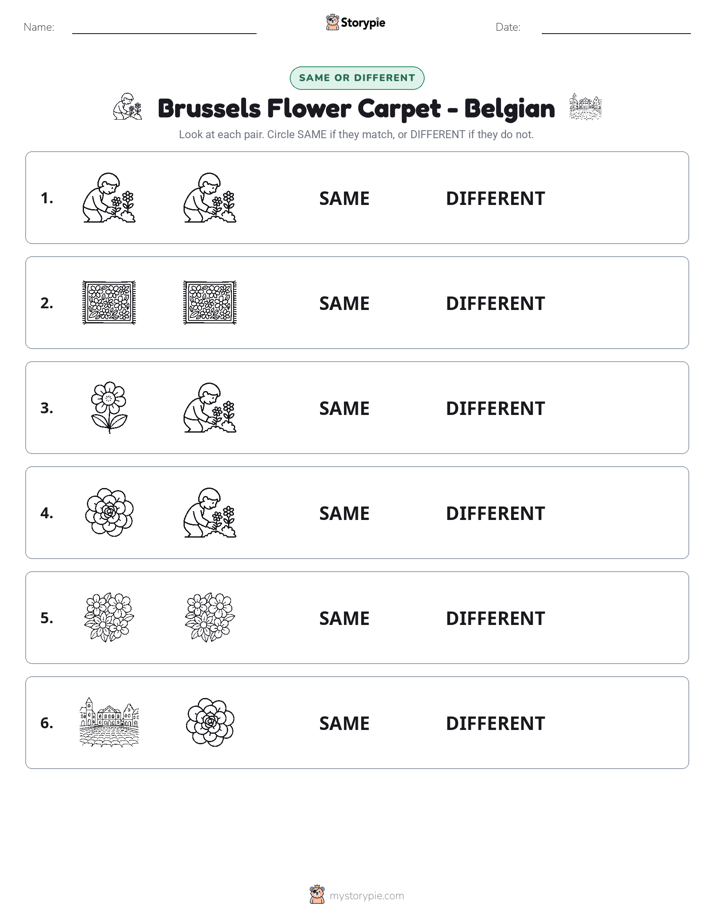
Task: Click the SAME OR DIFFERENT badge
Action: 357,78
